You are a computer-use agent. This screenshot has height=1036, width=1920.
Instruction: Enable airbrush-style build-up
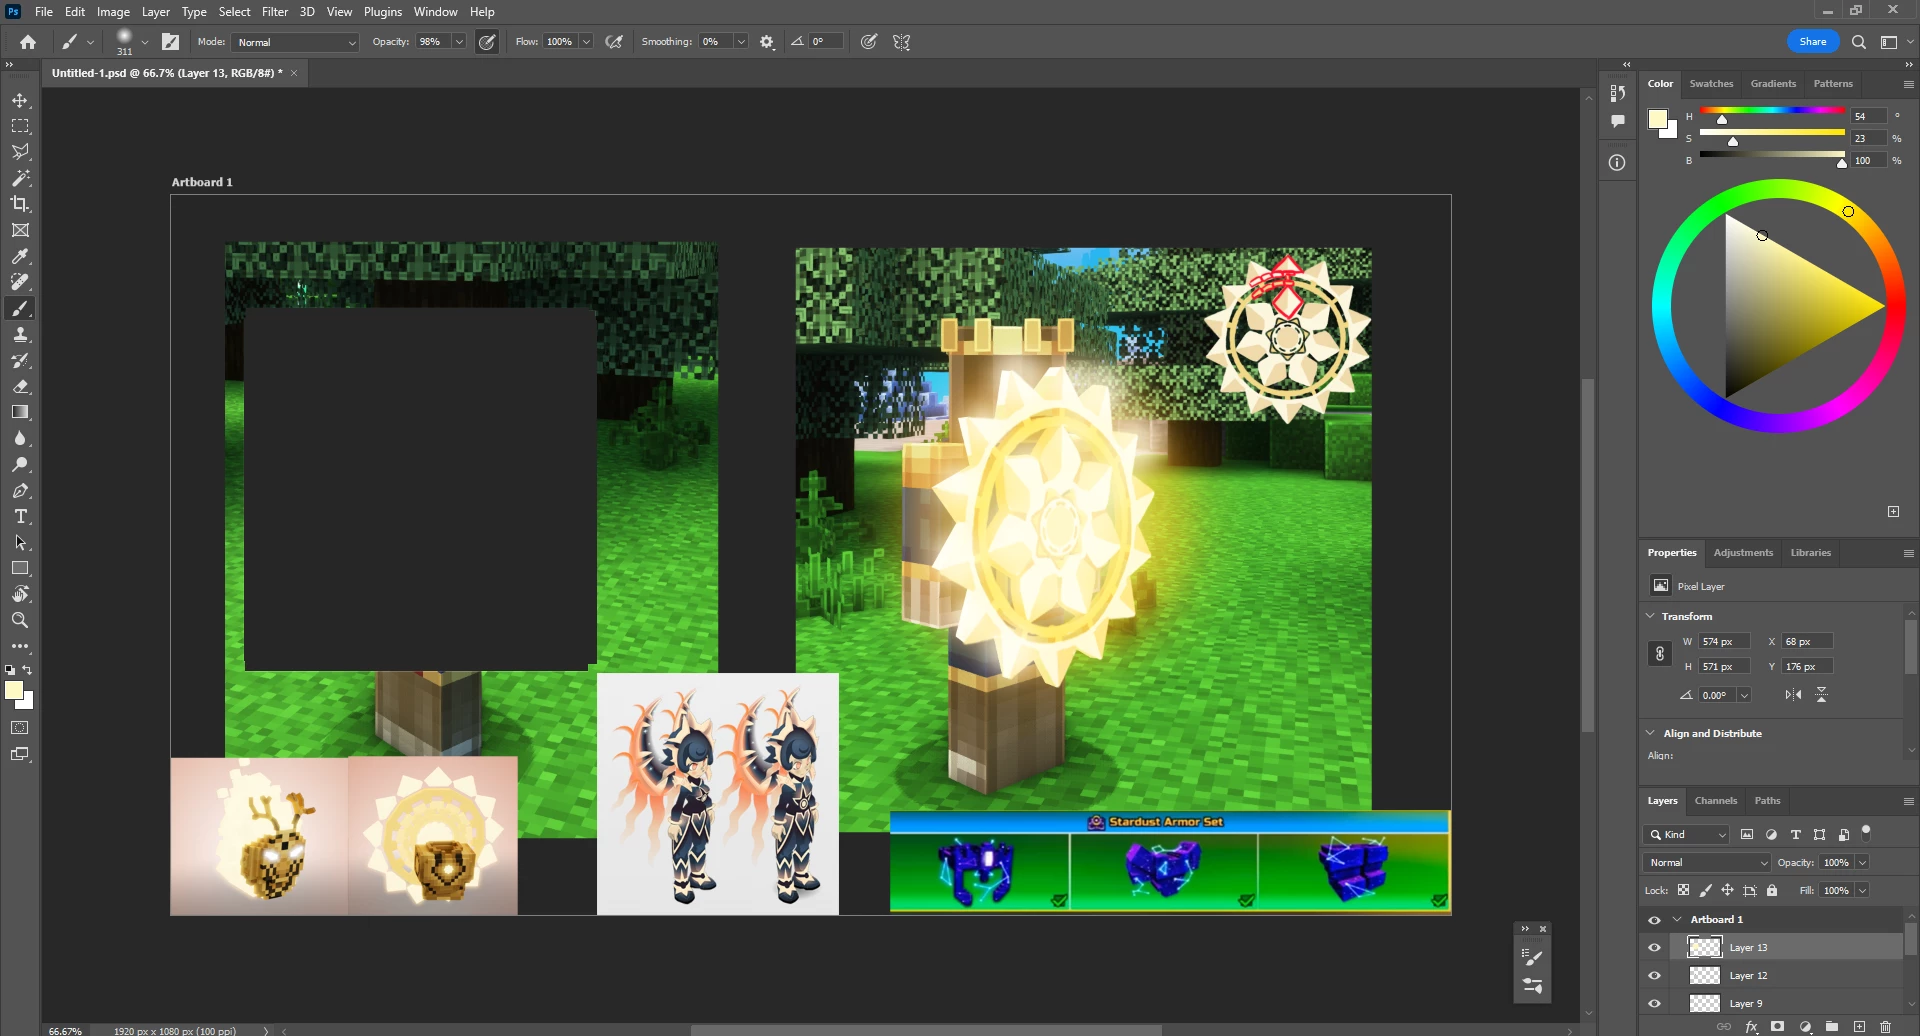[x=615, y=42]
